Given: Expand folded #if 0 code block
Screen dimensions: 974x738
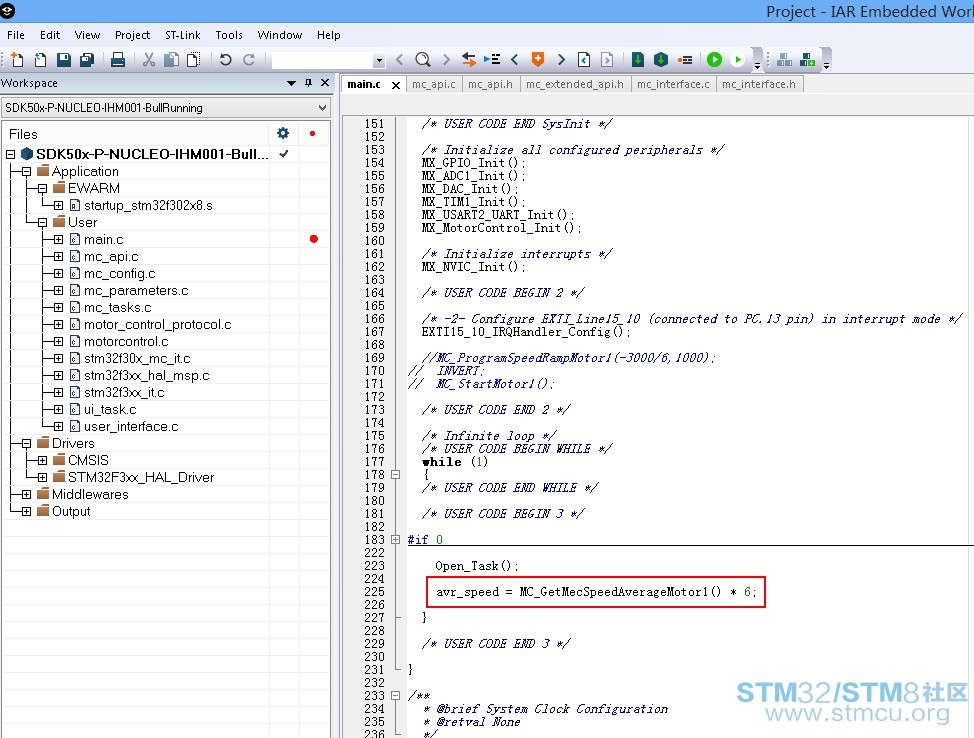Looking at the screenshot, I should click(395, 539).
